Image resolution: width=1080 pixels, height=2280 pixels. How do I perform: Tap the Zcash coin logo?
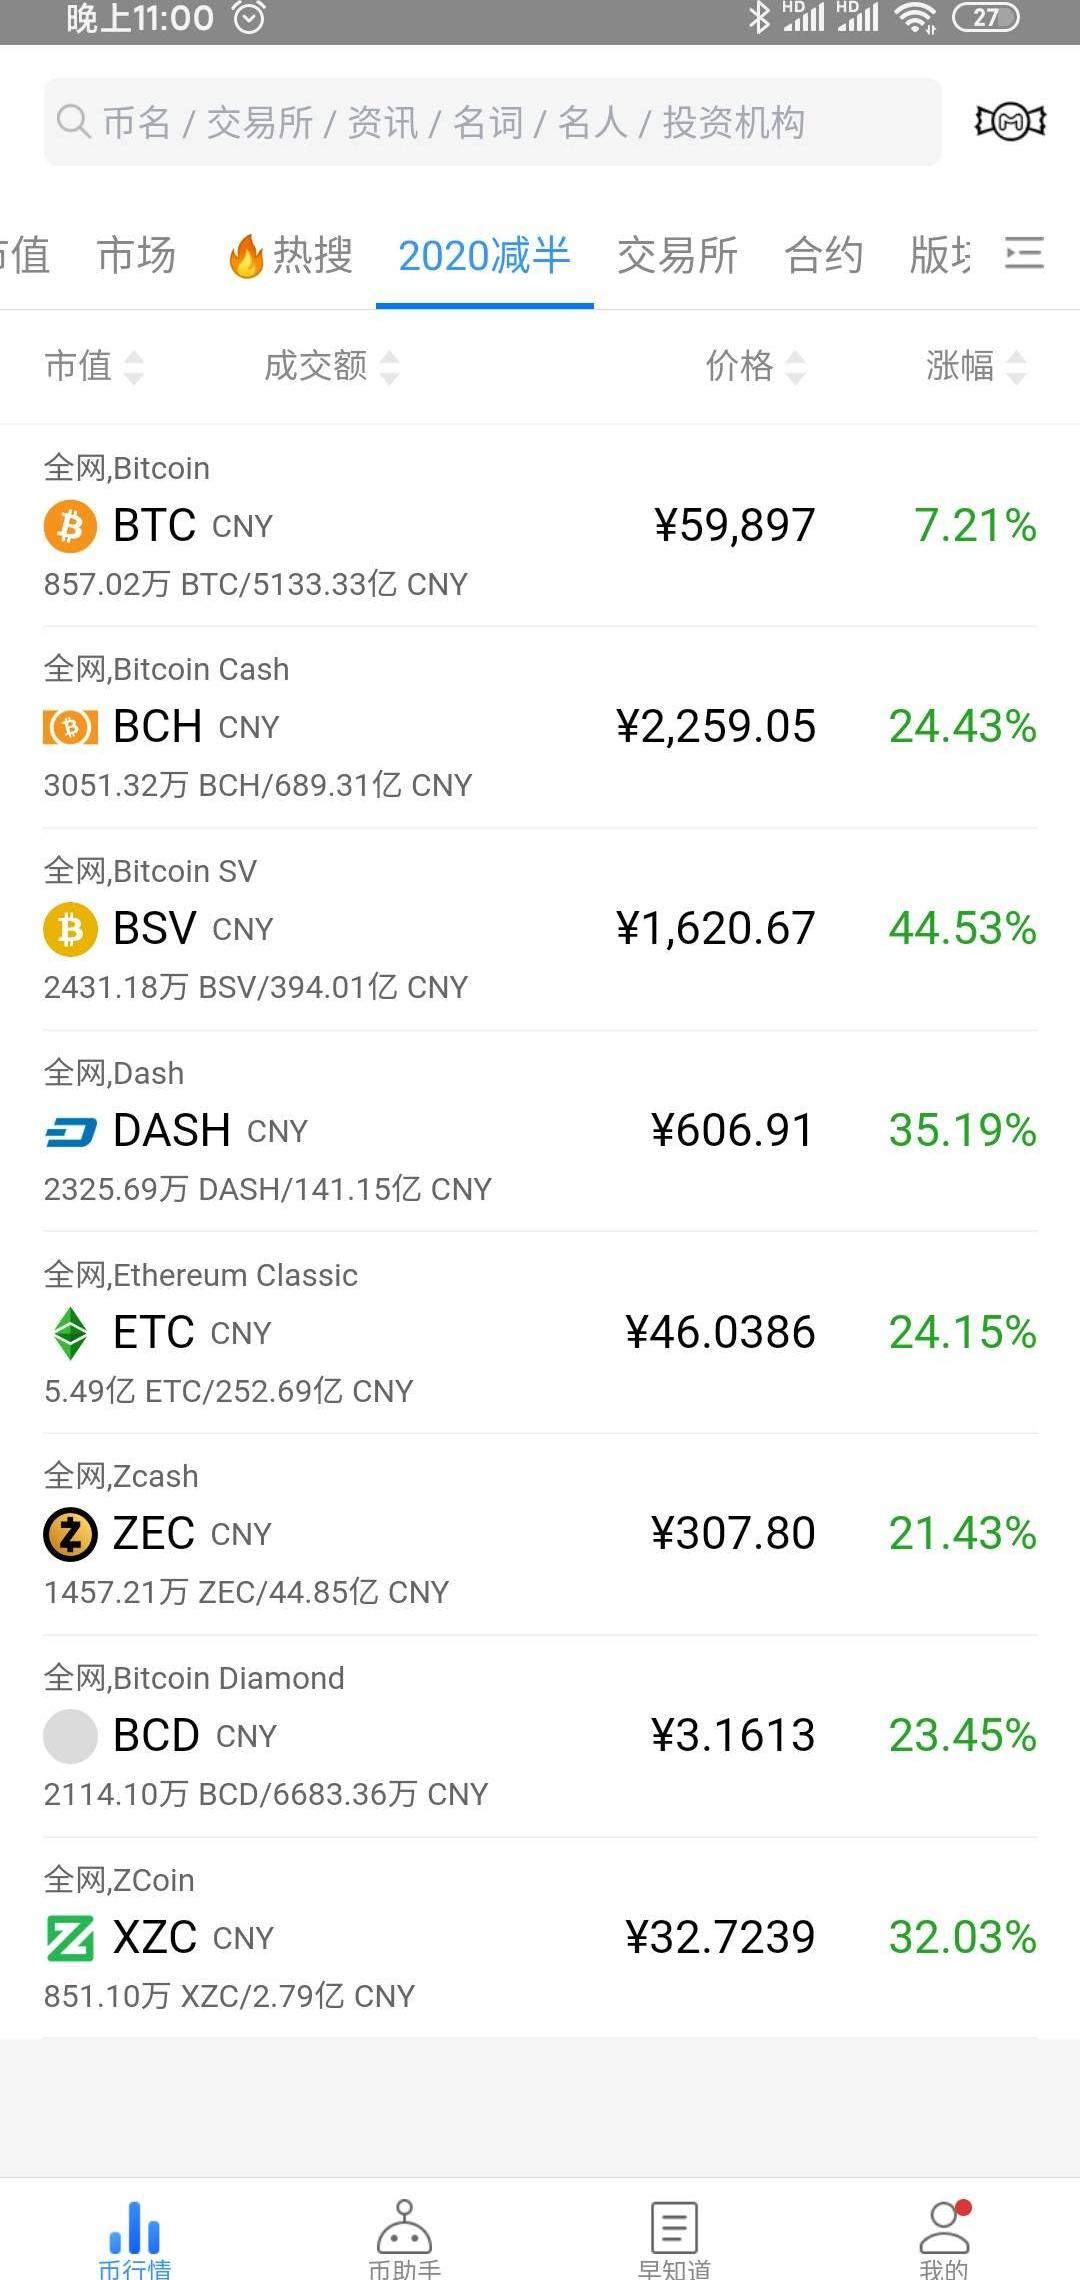click(70, 1534)
